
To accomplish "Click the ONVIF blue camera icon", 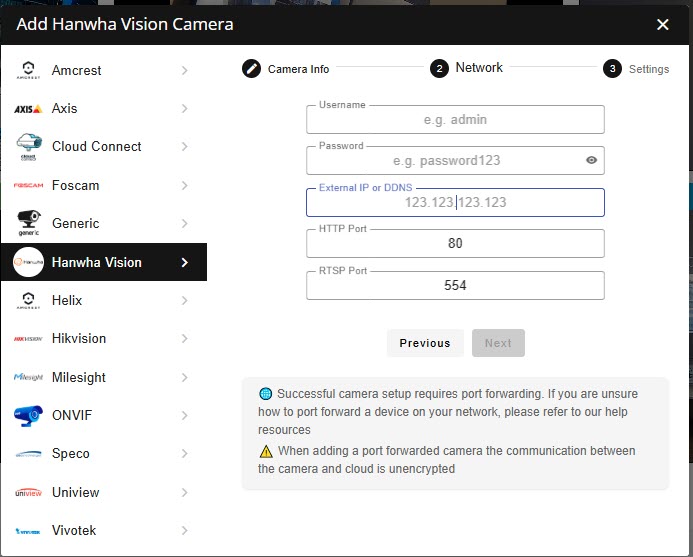I will 28,415.
